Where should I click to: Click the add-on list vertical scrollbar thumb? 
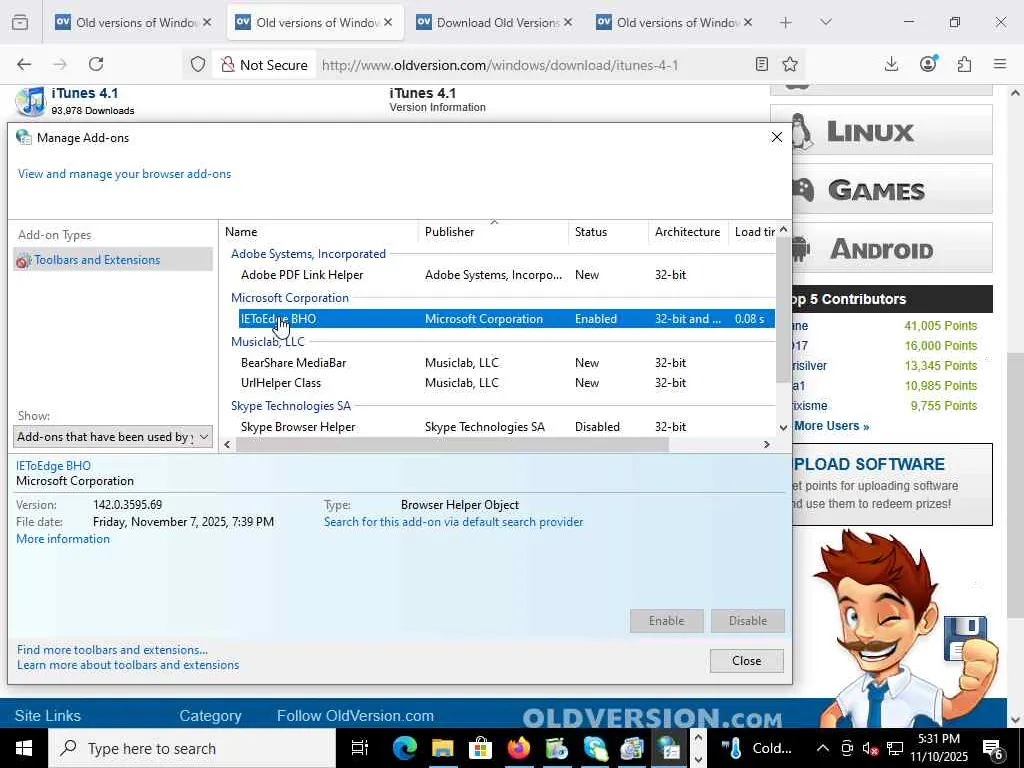783,310
